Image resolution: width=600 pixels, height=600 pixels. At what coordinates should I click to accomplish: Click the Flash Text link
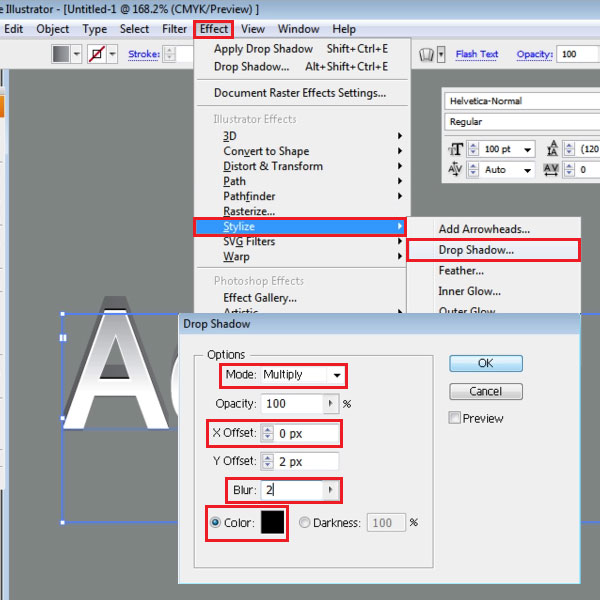(x=477, y=54)
